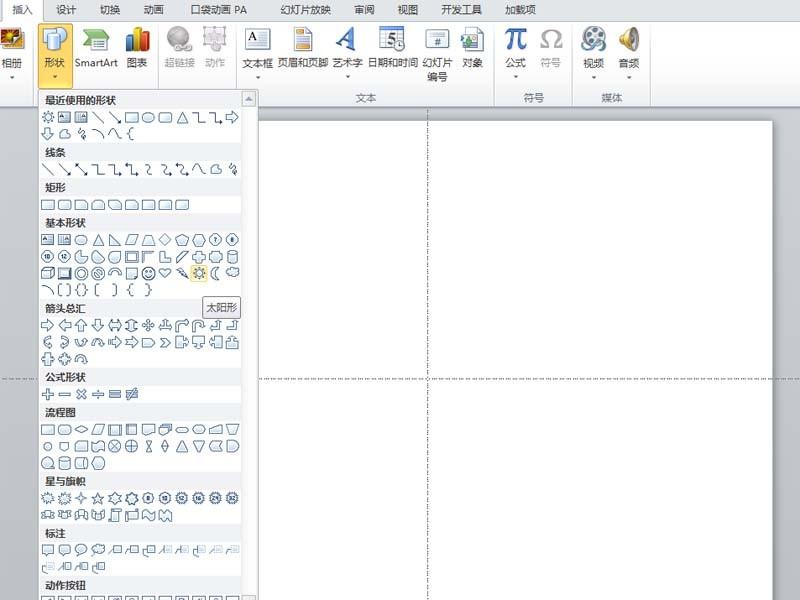Select the Cube shape
The width and height of the screenshot is (800, 600).
47,273
